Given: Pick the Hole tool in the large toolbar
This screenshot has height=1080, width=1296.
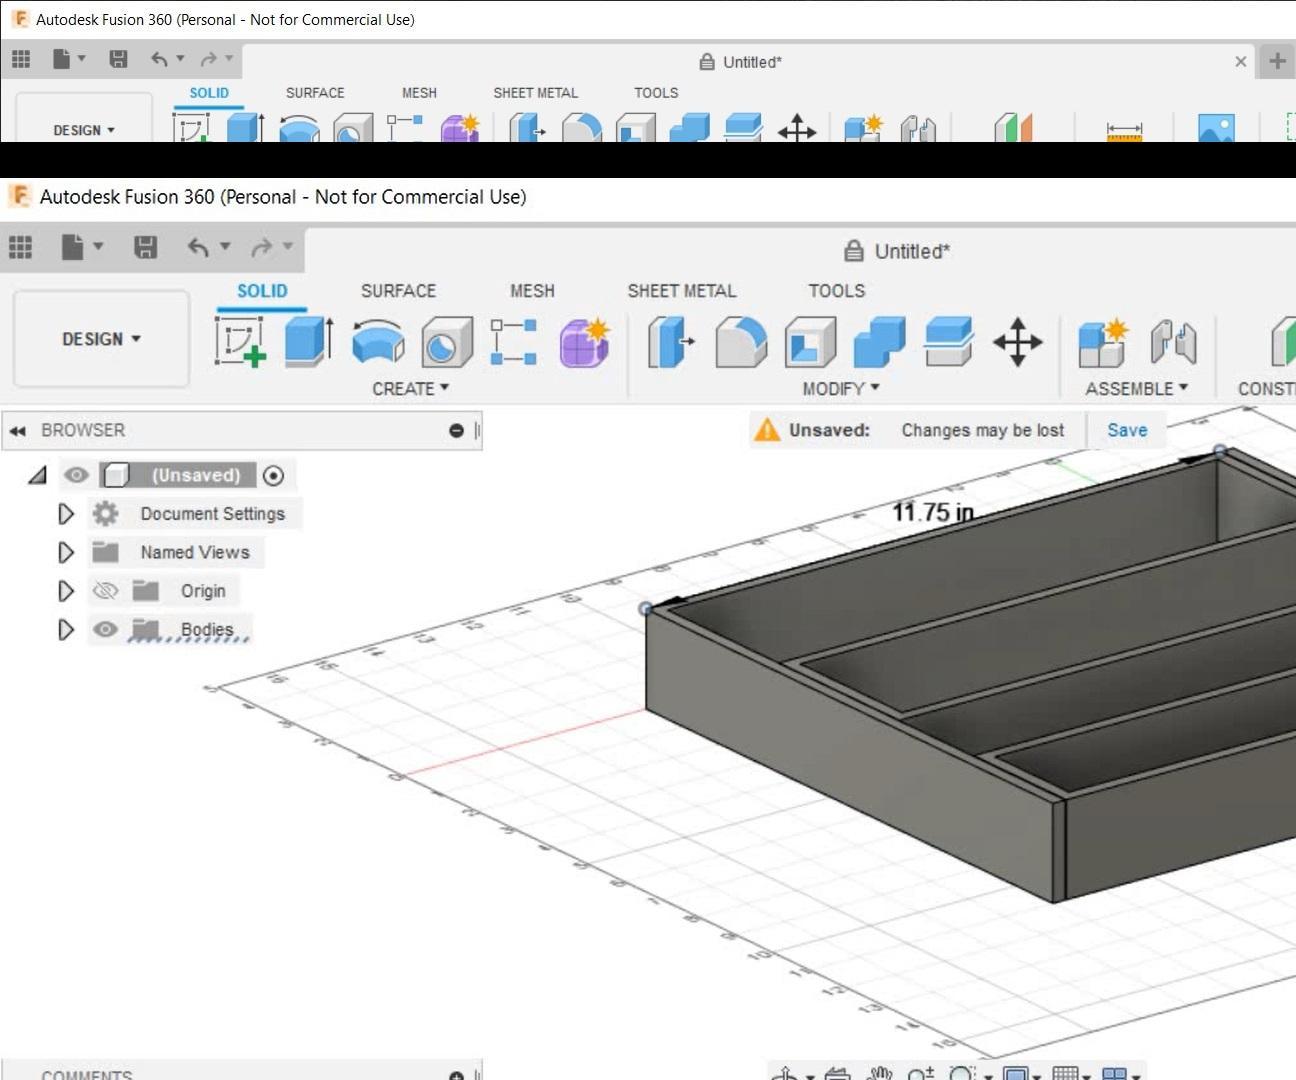Looking at the screenshot, I should click(446, 342).
